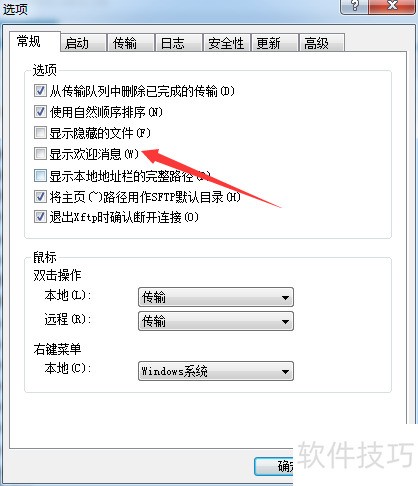Select the 日志 tab
The image size is (418, 486).
click(179, 43)
